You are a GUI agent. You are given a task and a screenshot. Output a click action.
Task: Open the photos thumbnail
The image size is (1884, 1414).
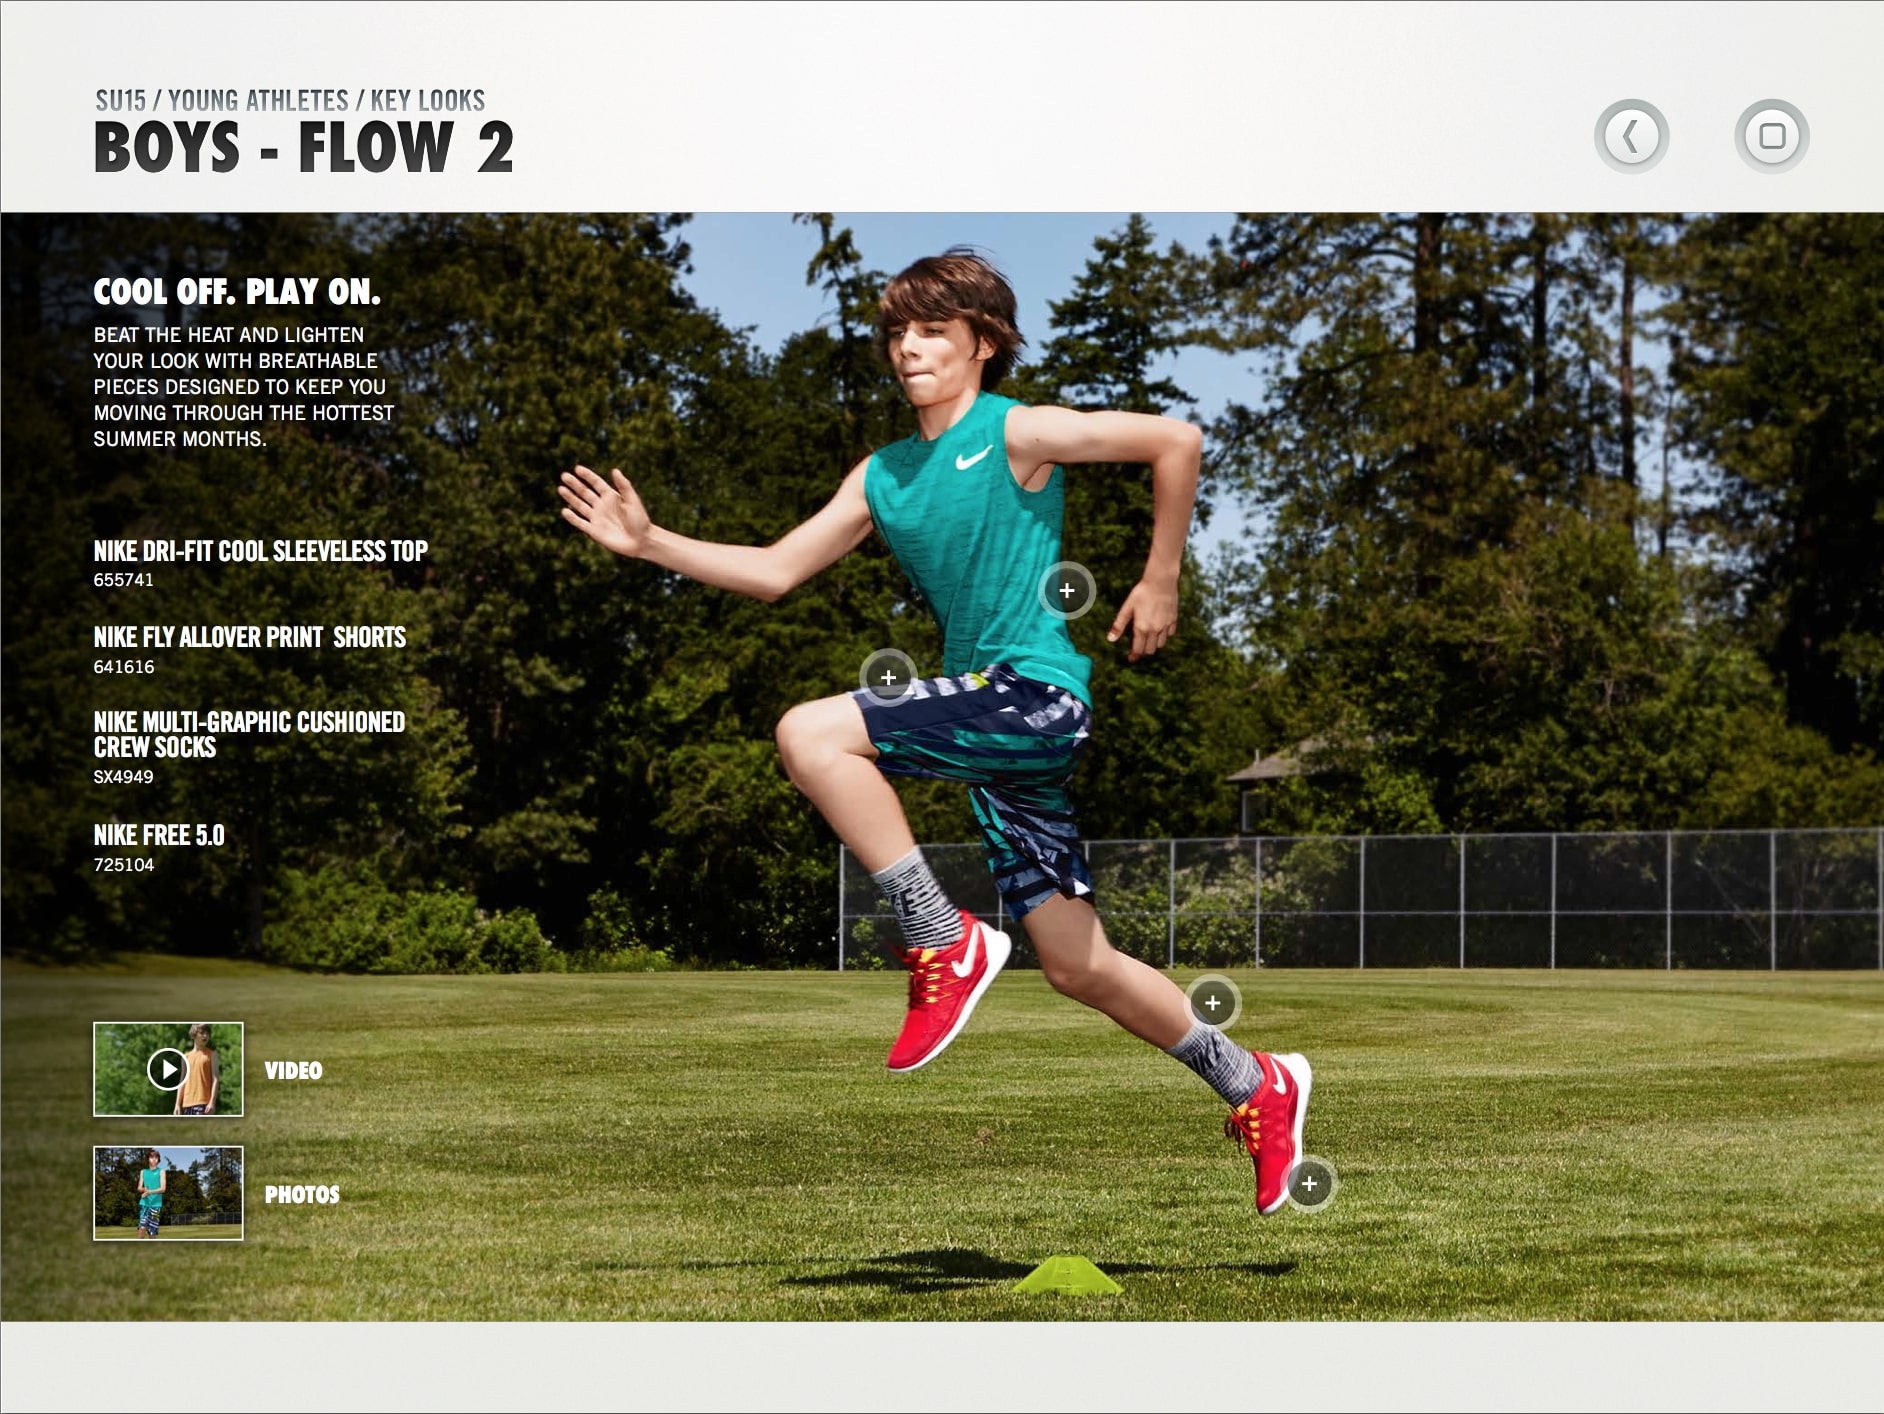pyautogui.click(x=168, y=1193)
